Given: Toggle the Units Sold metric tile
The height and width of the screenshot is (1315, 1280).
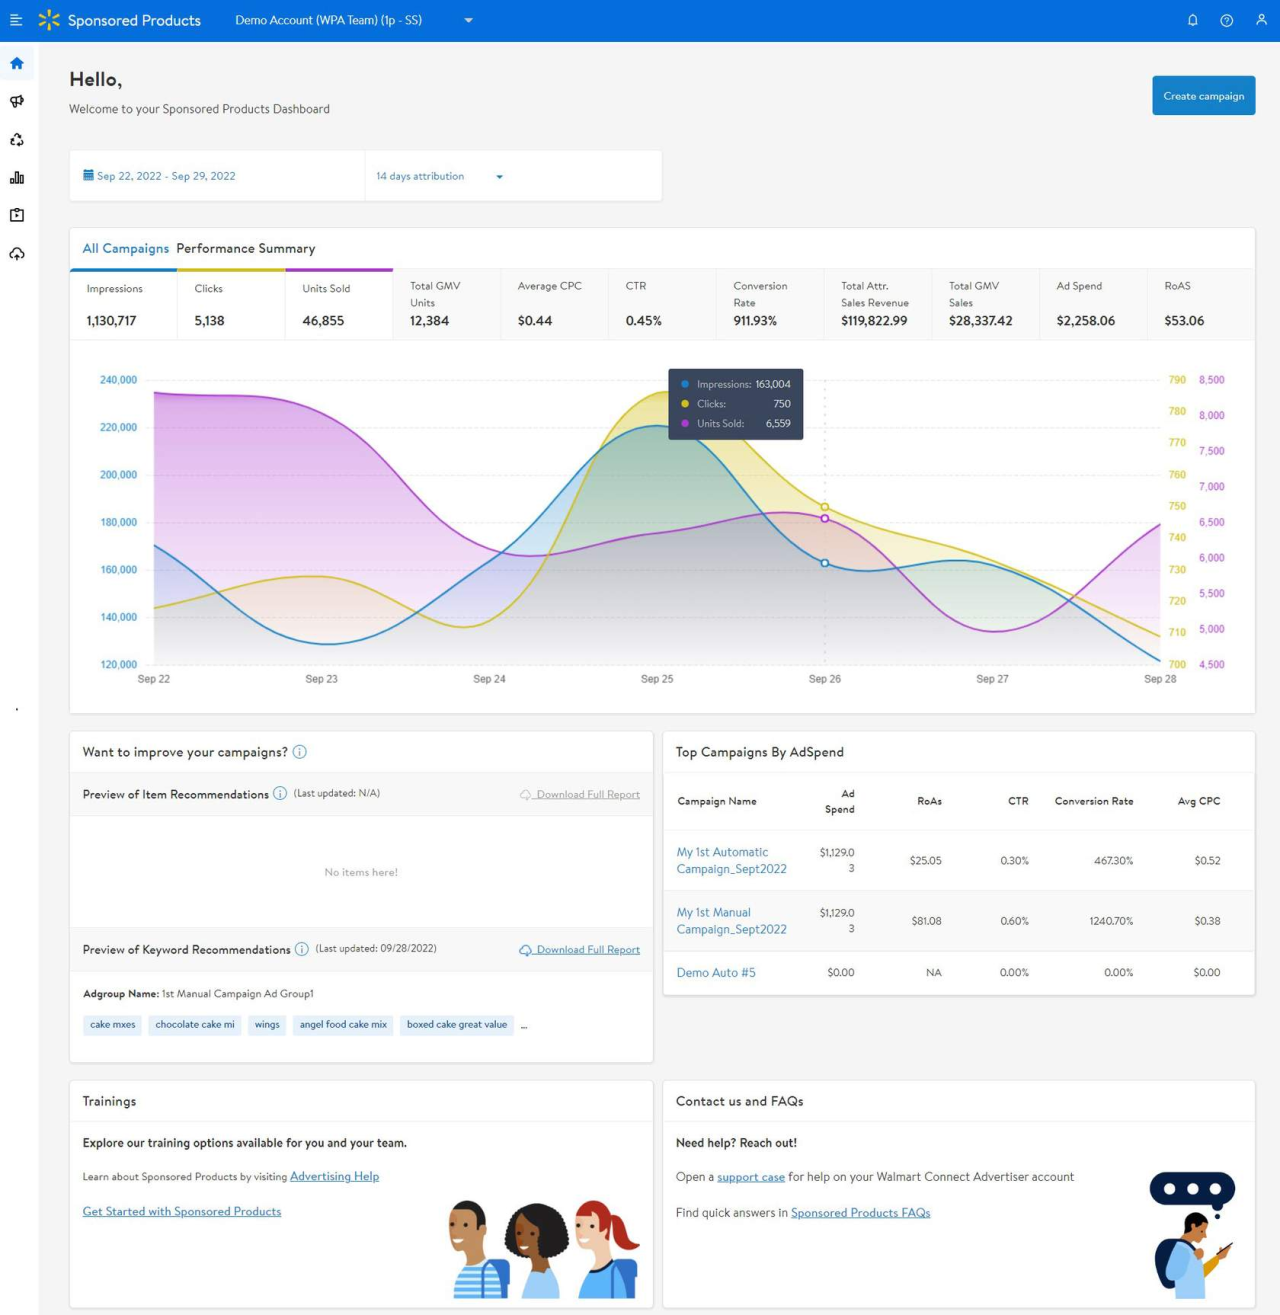Looking at the screenshot, I should (x=339, y=305).
